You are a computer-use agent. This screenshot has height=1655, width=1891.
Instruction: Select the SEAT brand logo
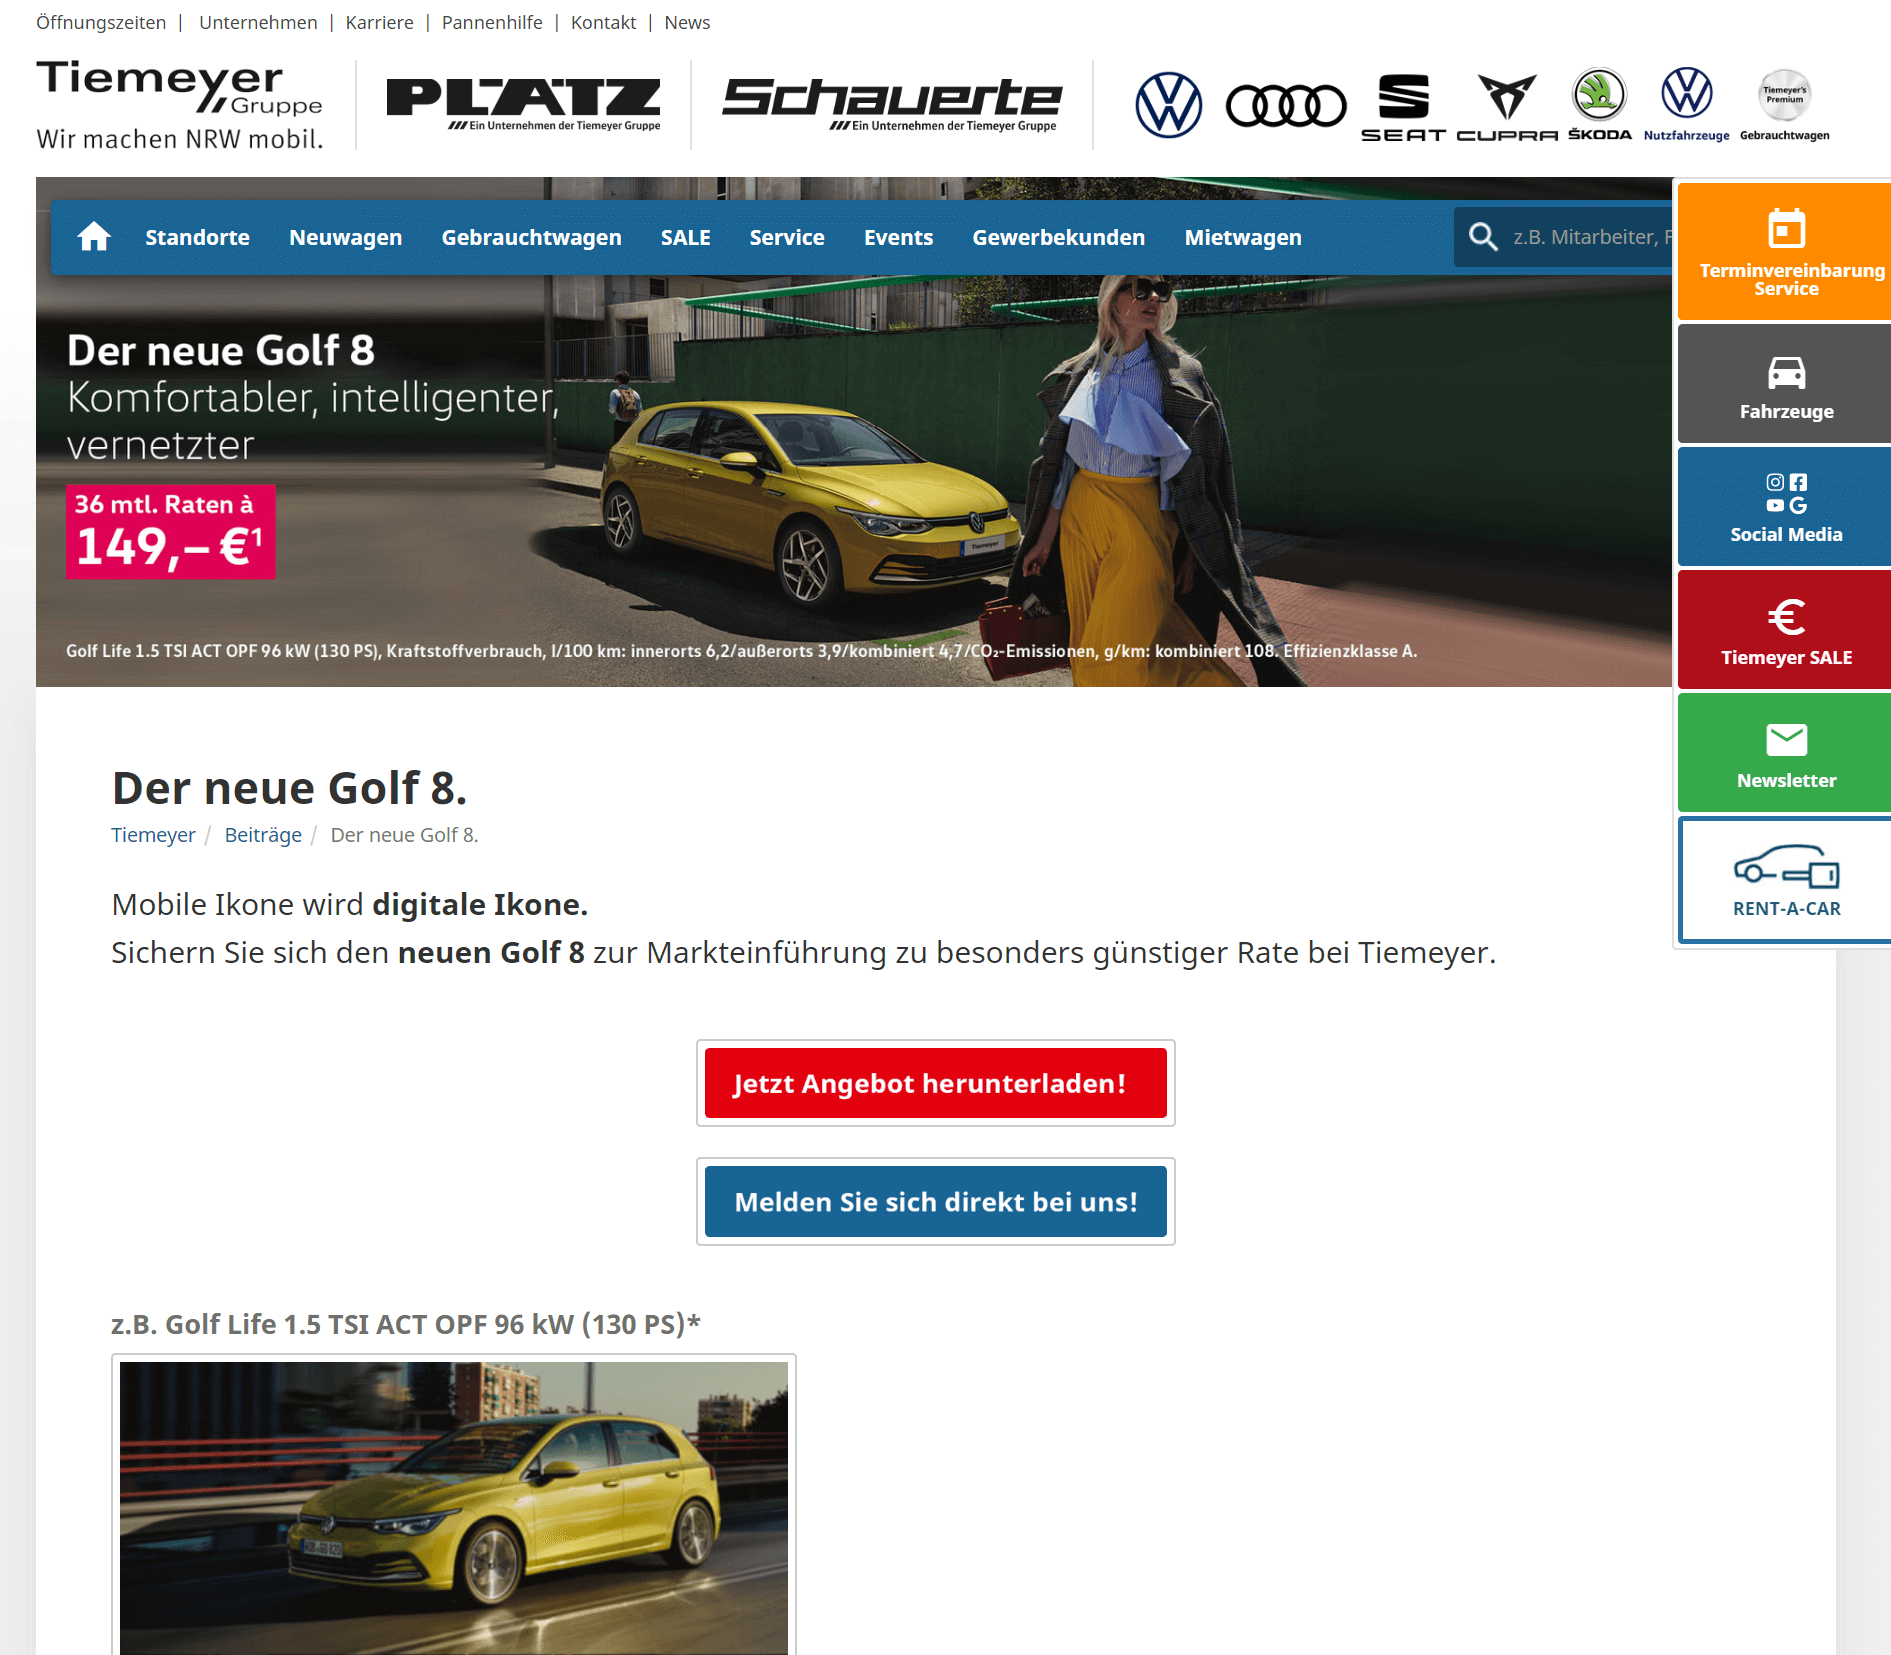(1404, 108)
